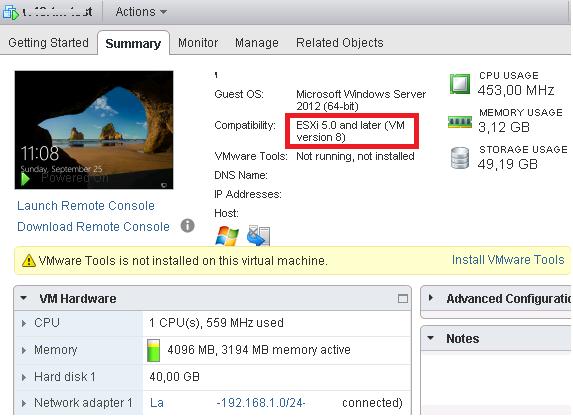573x419 pixels.
Task: Open the Monitor tab
Action: tap(198, 43)
